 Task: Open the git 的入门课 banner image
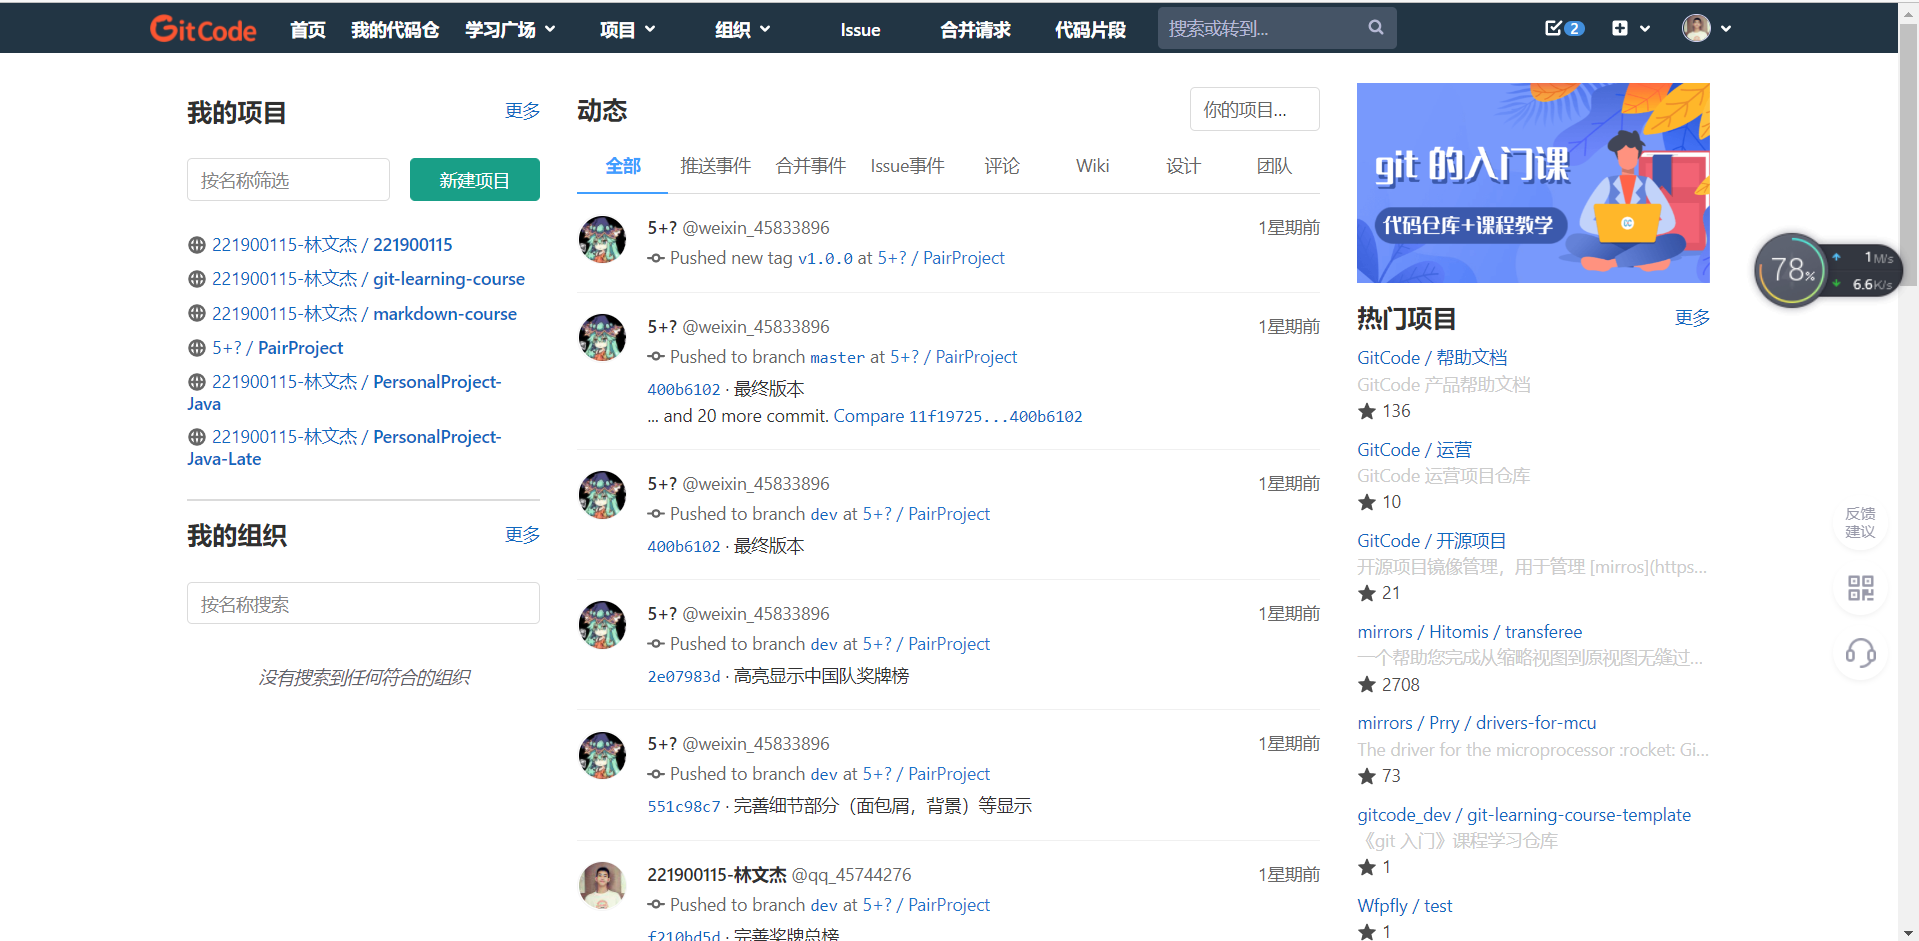[x=1533, y=183]
